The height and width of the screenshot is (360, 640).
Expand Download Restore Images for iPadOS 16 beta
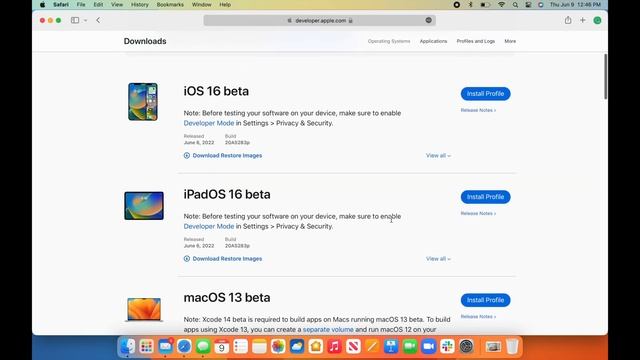click(223, 259)
